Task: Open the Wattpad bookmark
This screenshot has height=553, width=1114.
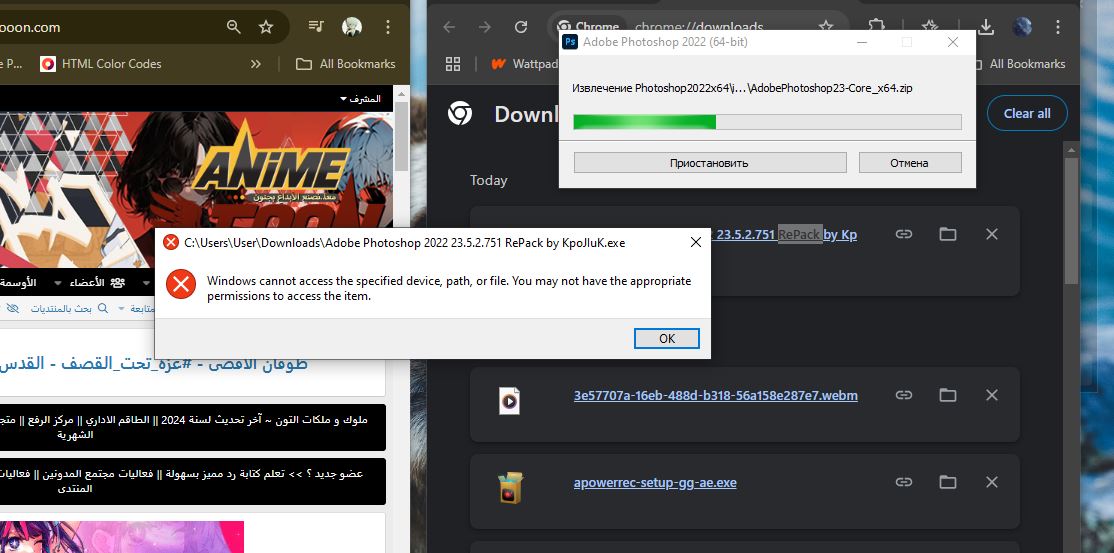Action: (524, 64)
